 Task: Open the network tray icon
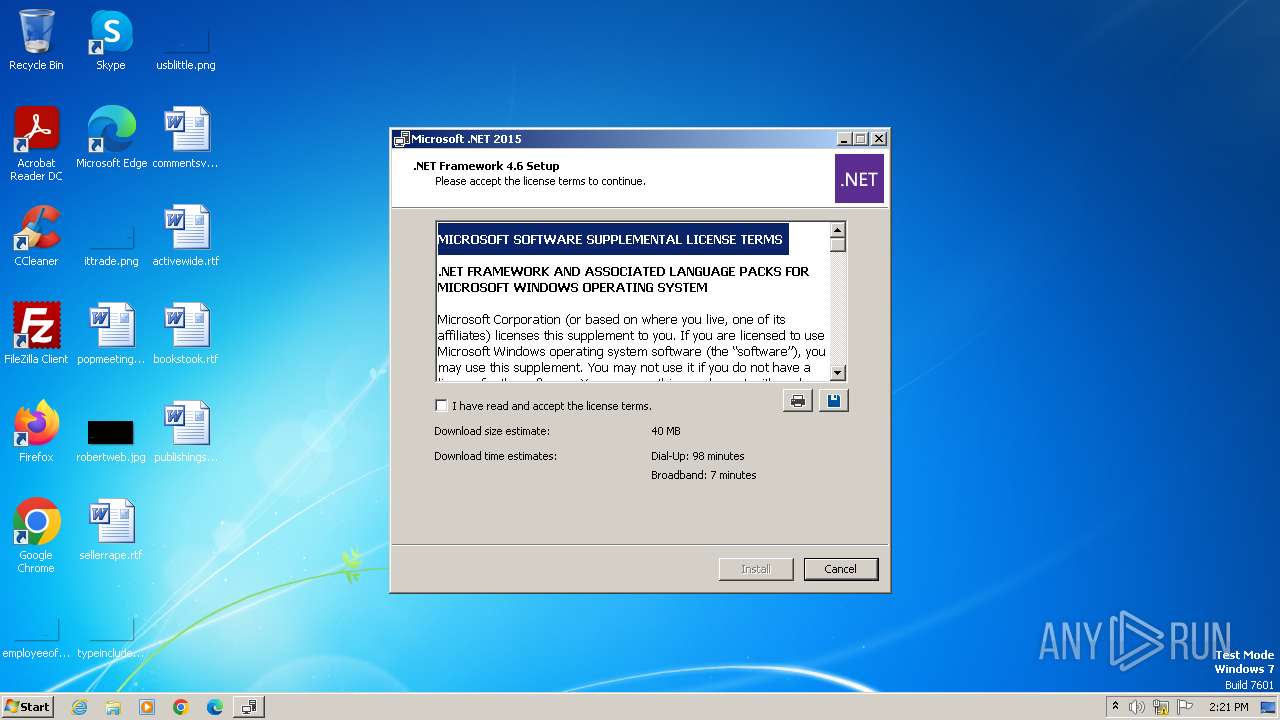[1161, 707]
